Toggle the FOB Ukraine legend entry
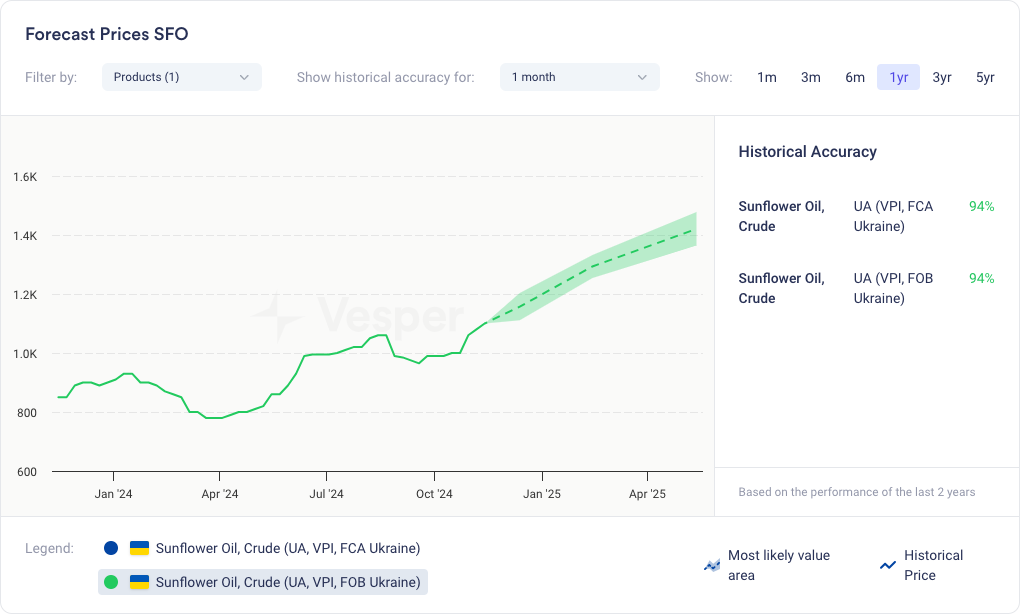The height and width of the screenshot is (614, 1020). point(287,582)
